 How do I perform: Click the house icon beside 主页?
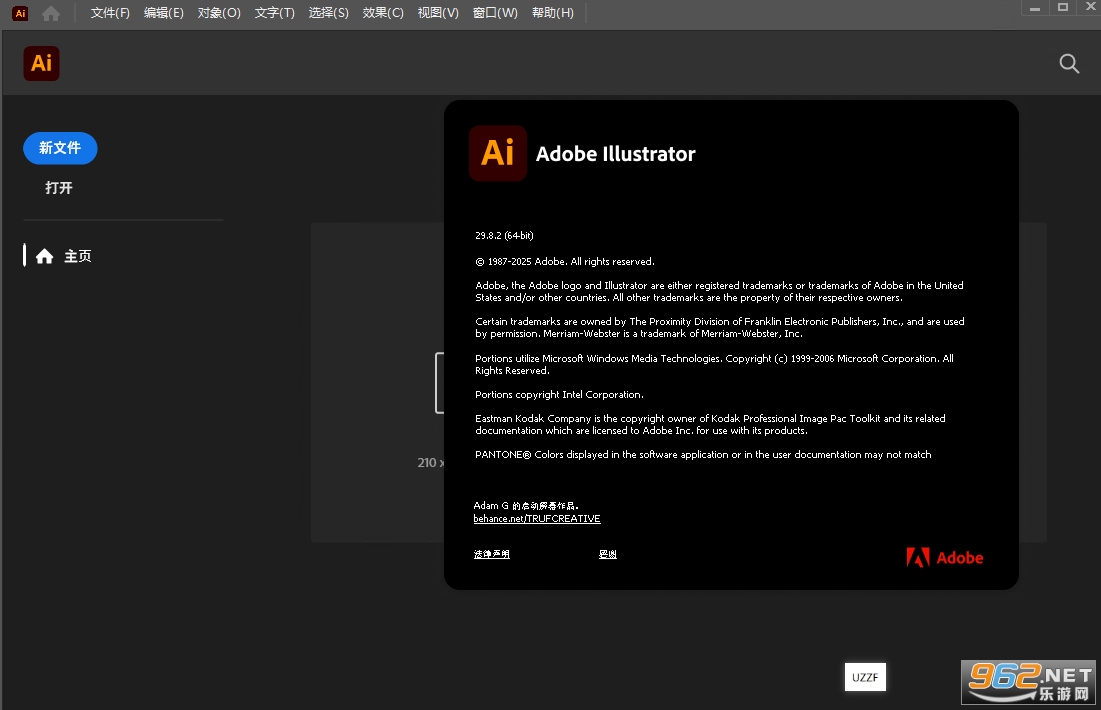click(44, 256)
